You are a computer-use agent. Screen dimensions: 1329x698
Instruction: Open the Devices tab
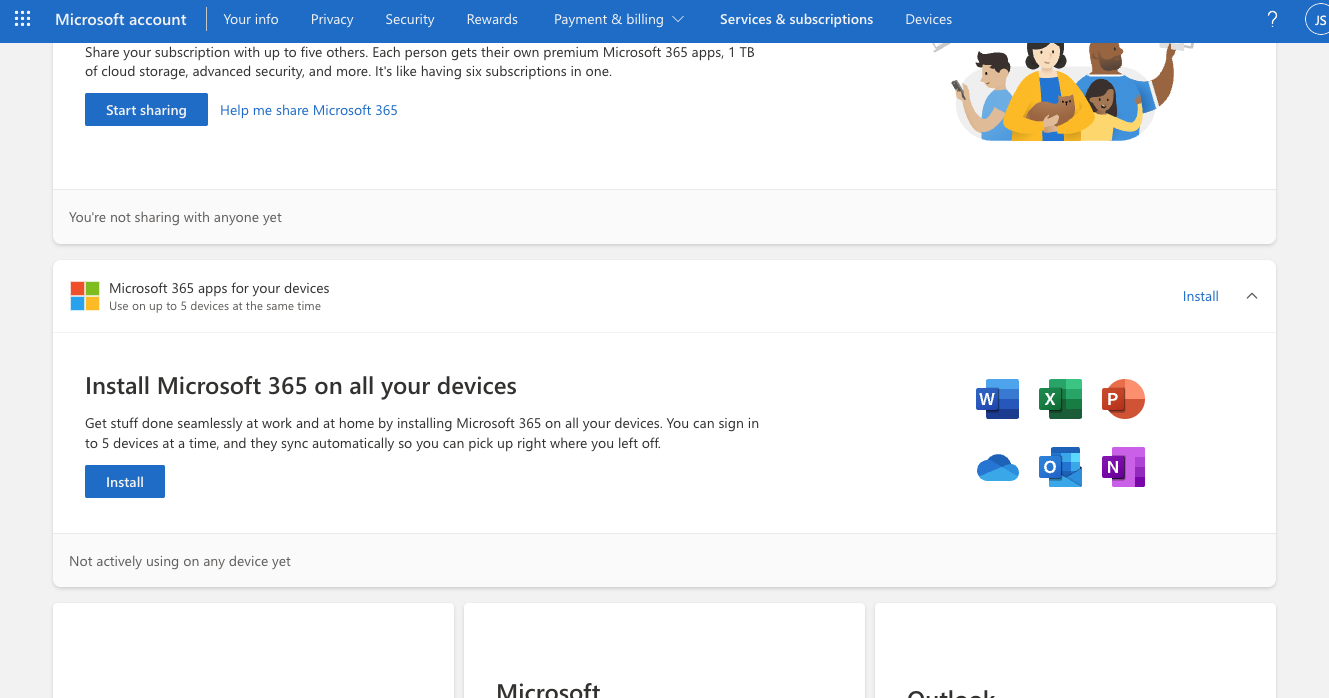pyautogui.click(x=929, y=19)
